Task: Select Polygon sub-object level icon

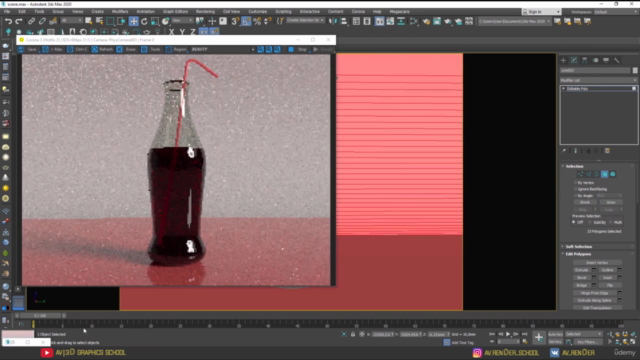Action: 605,174
